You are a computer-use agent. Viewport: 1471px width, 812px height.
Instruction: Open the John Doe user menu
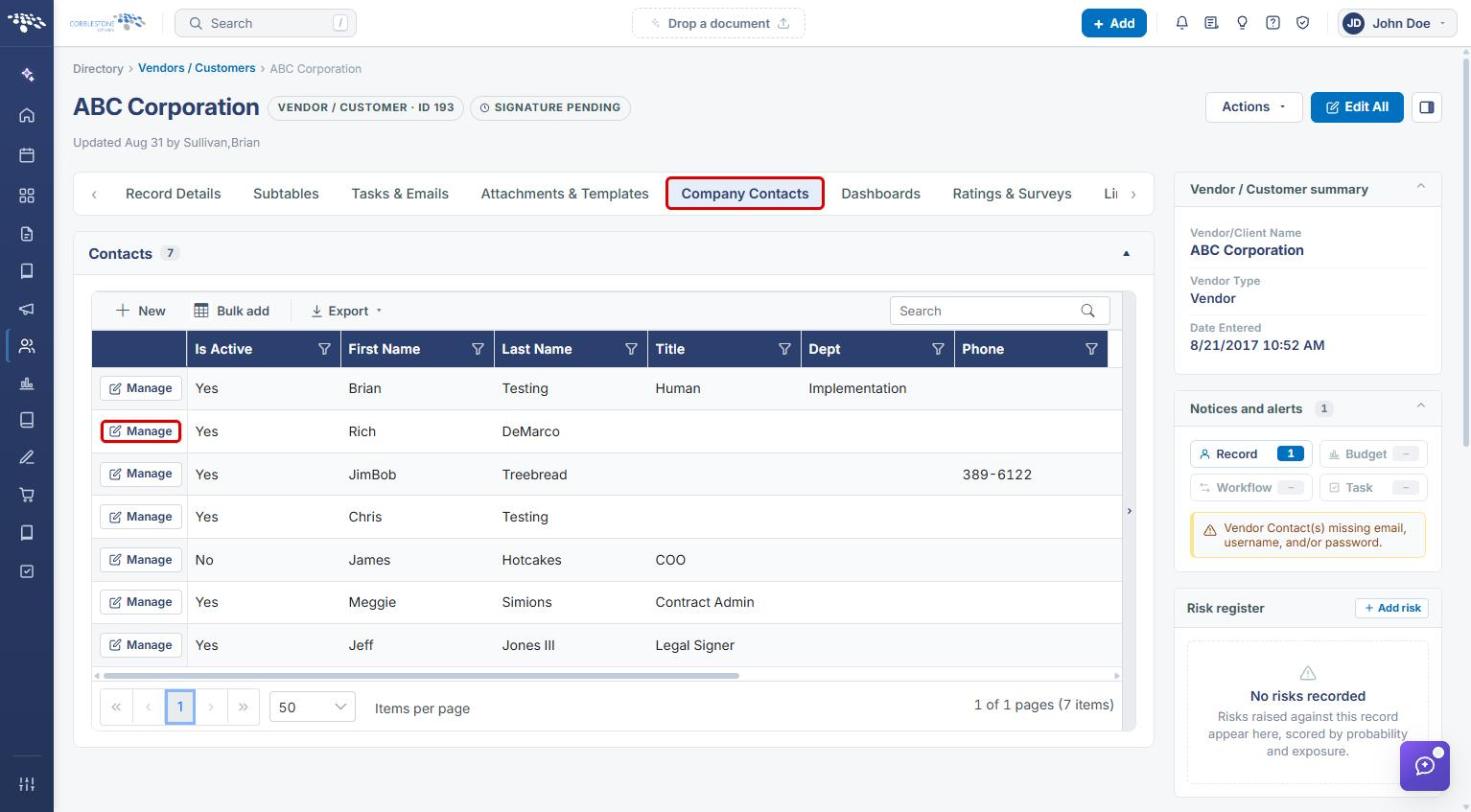coord(1396,23)
